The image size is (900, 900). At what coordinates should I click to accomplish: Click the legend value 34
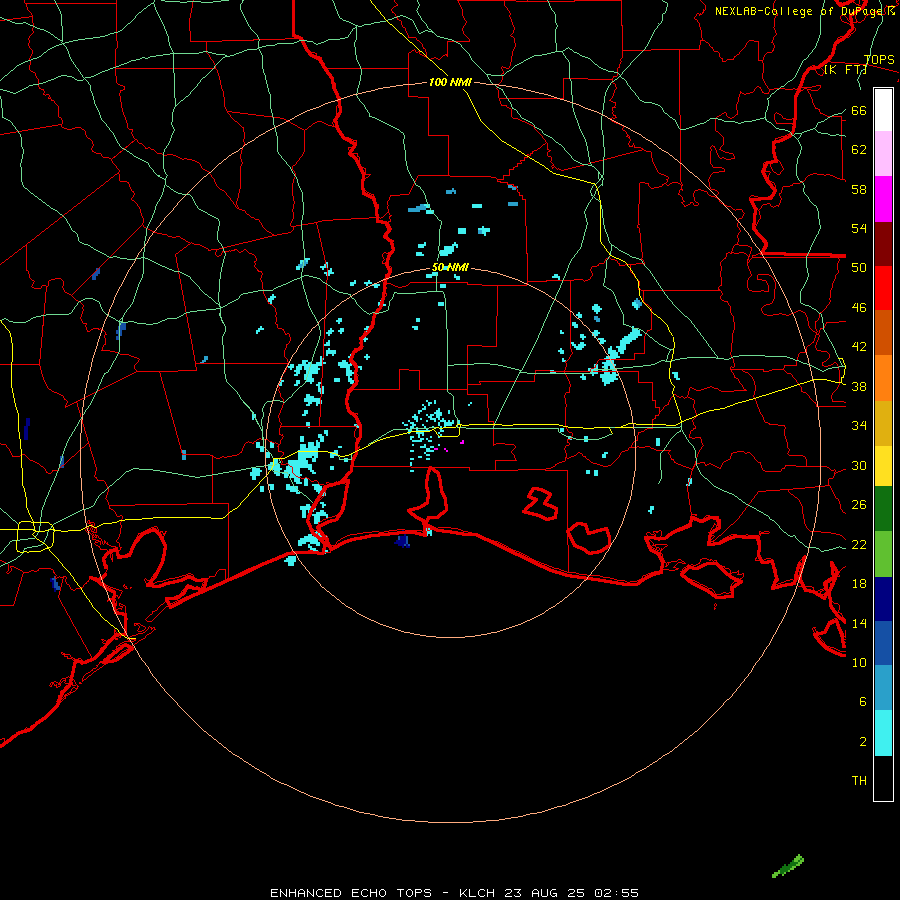coord(859,425)
